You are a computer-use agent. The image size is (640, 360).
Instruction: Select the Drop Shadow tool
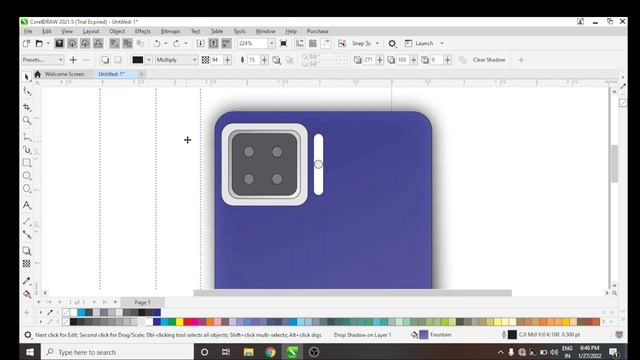[x=27, y=251]
